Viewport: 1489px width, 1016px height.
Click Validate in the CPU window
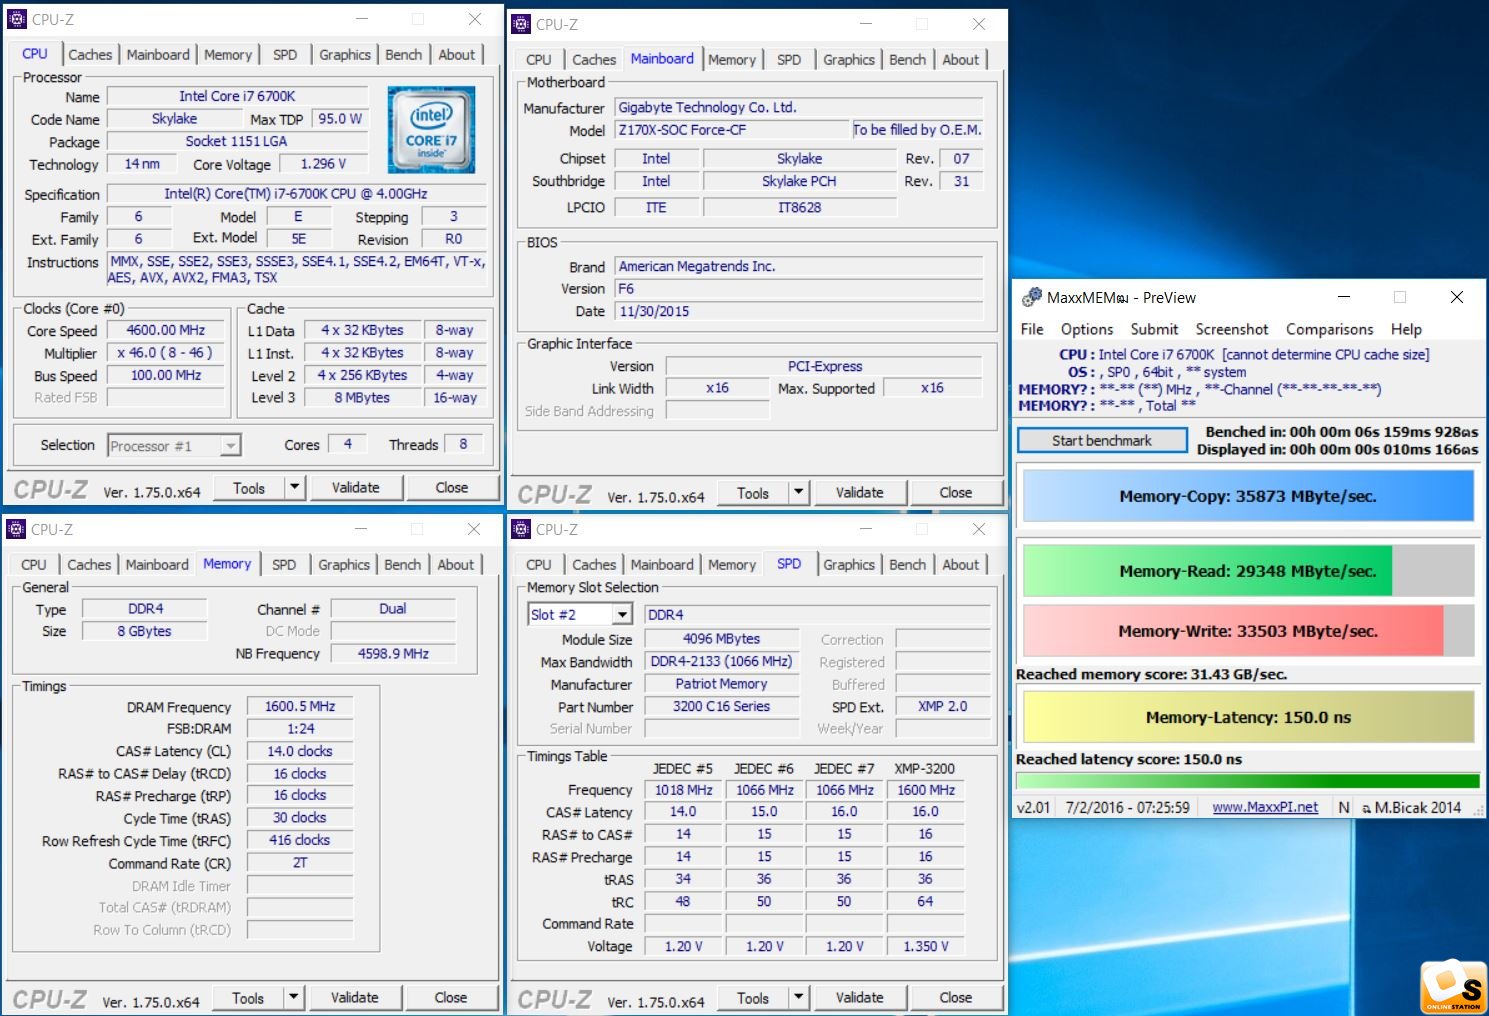coord(356,487)
